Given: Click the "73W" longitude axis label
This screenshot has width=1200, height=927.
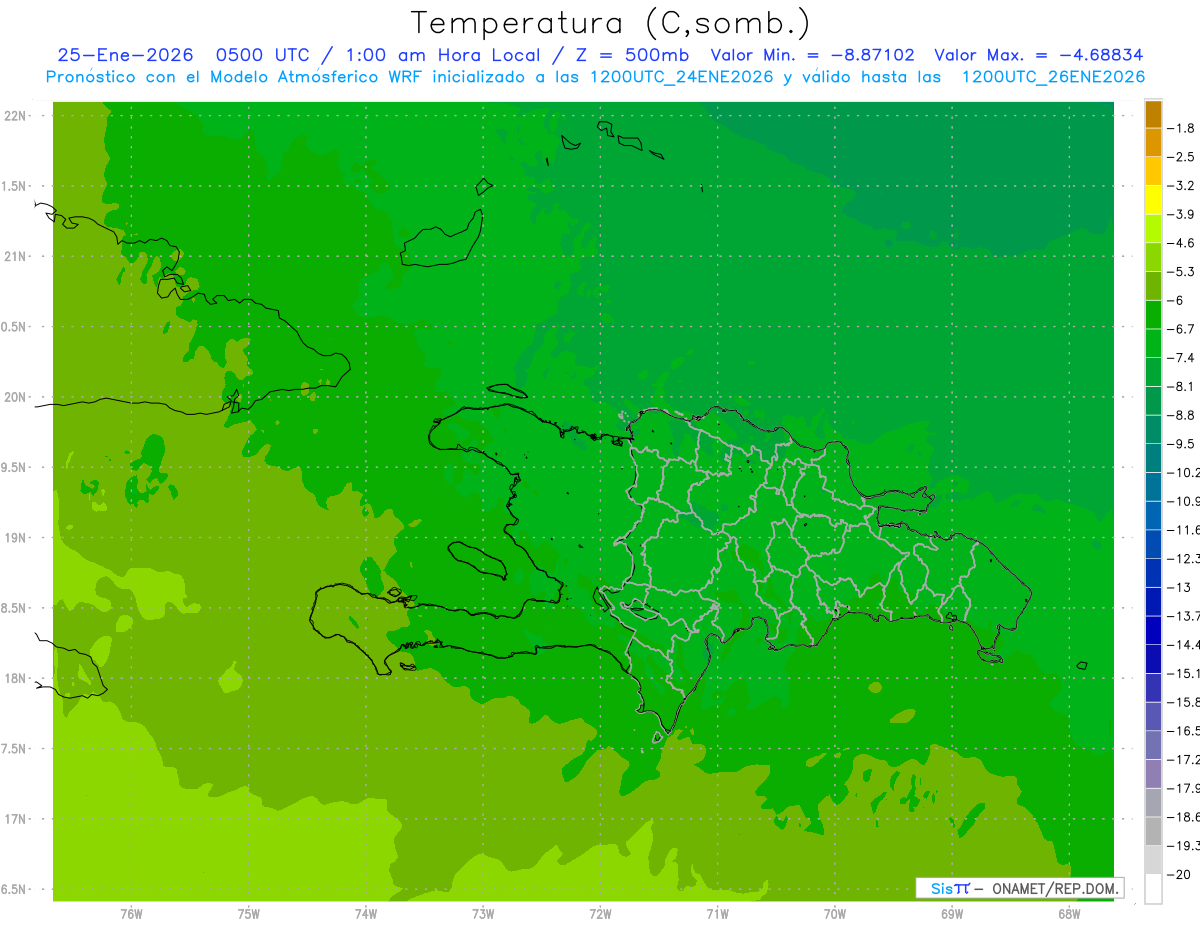Looking at the screenshot, I should 483,914.
